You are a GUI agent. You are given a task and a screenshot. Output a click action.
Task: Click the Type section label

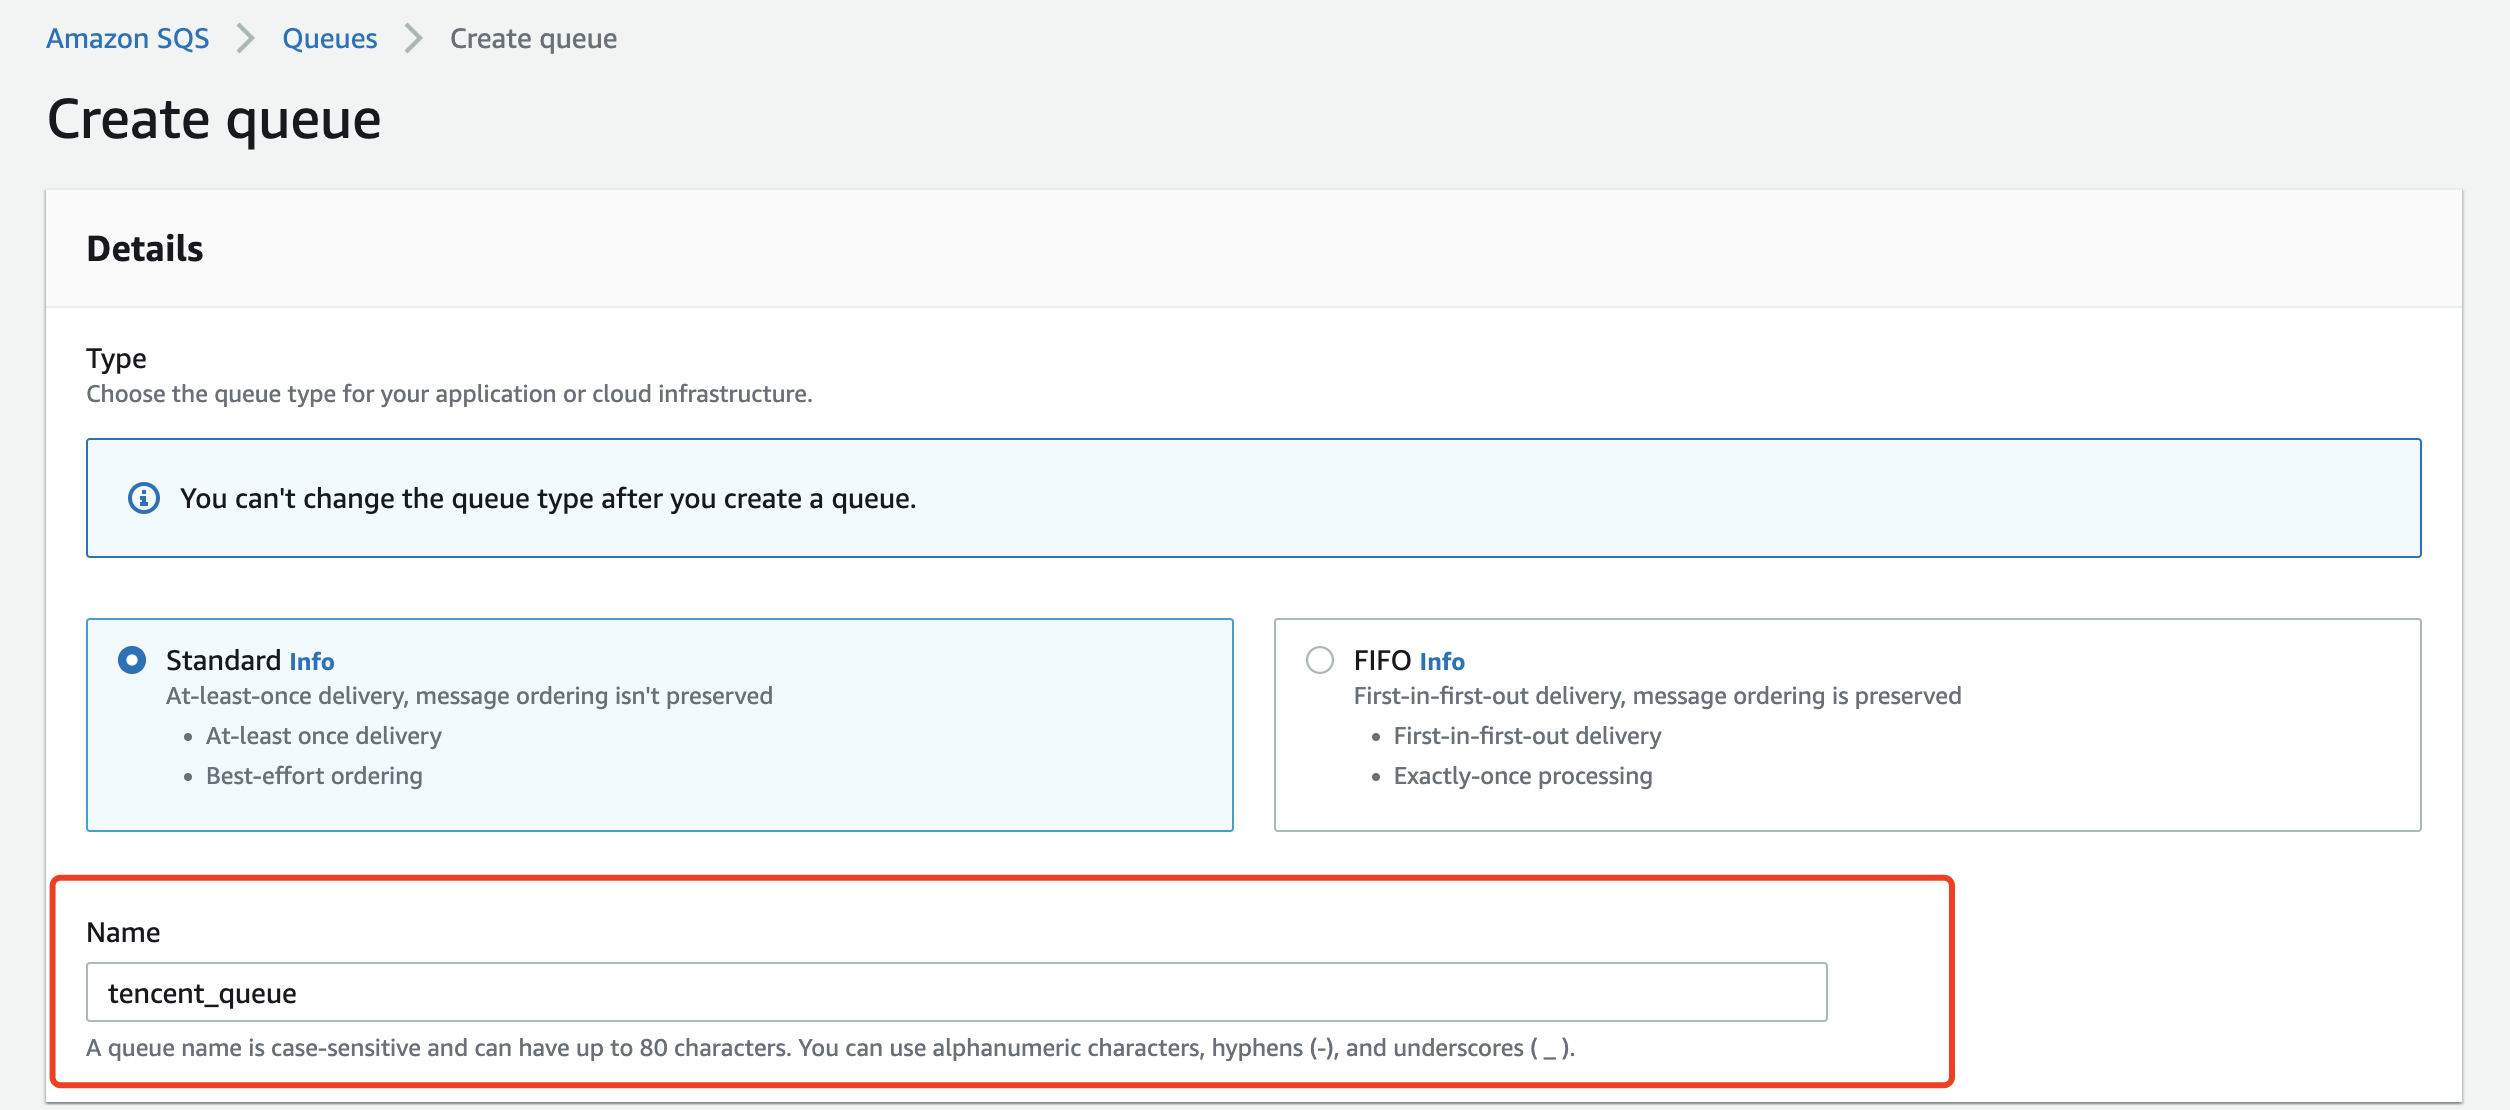[116, 358]
